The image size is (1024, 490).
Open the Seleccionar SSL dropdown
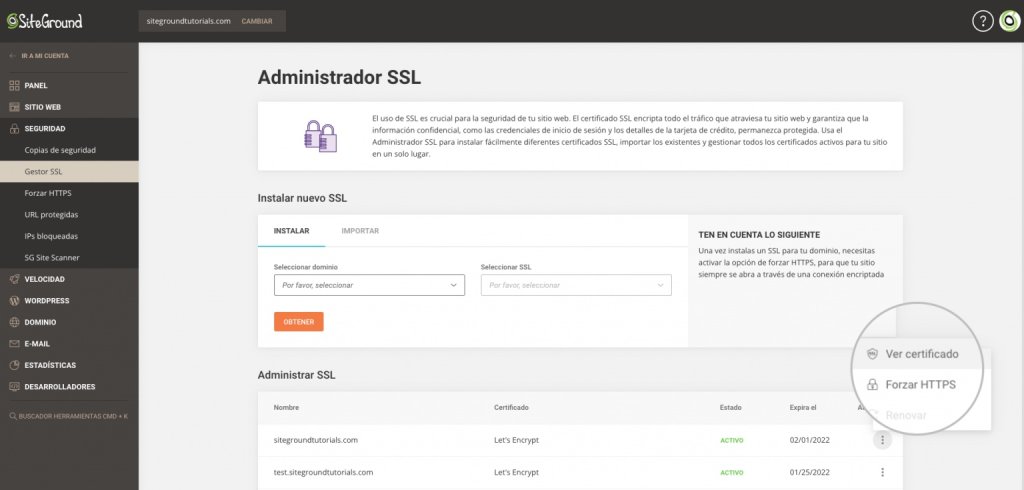pos(576,285)
